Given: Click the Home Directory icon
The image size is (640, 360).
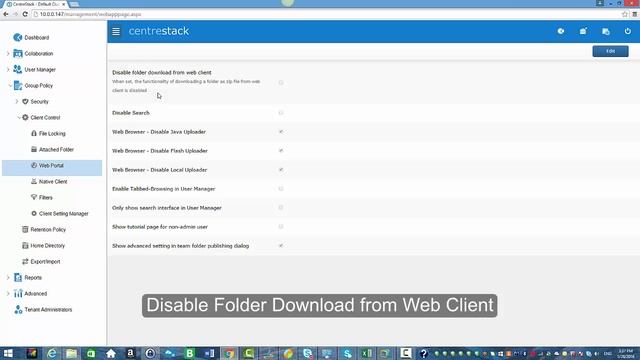Looking at the screenshot, I should pos(25,245).
